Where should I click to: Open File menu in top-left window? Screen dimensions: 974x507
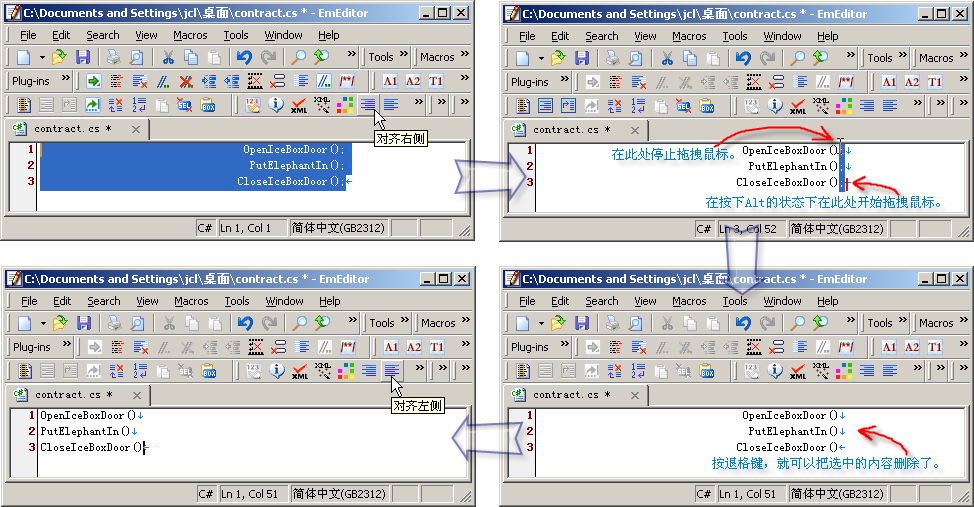coord(28,35)
